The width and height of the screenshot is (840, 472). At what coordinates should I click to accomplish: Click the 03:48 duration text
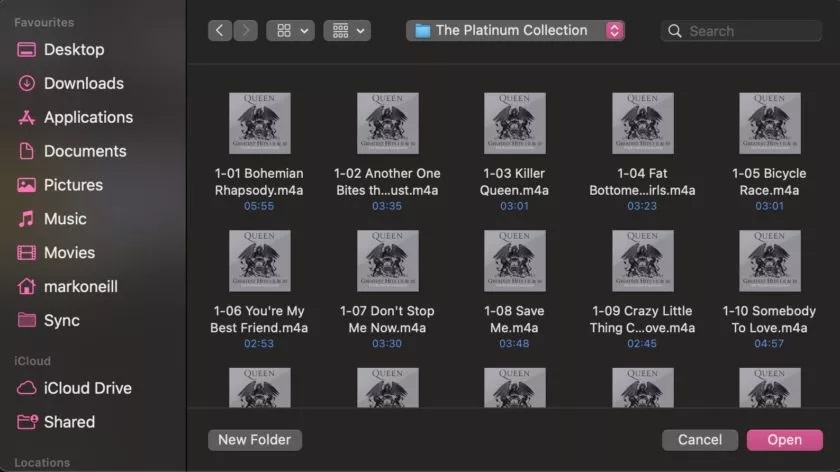tap(514, 344)
